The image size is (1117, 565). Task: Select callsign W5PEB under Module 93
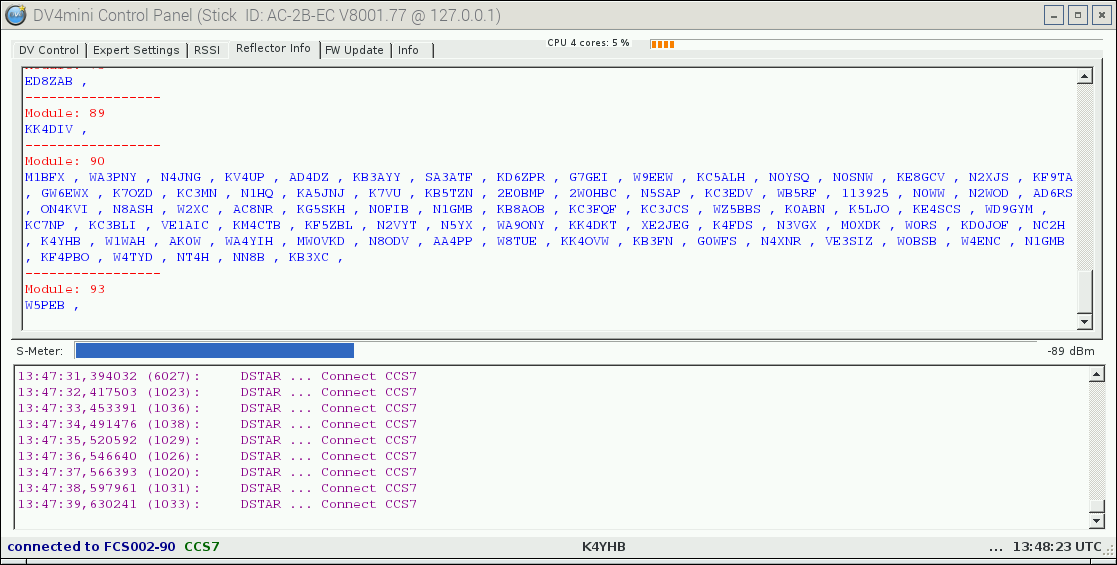(45, 305)
